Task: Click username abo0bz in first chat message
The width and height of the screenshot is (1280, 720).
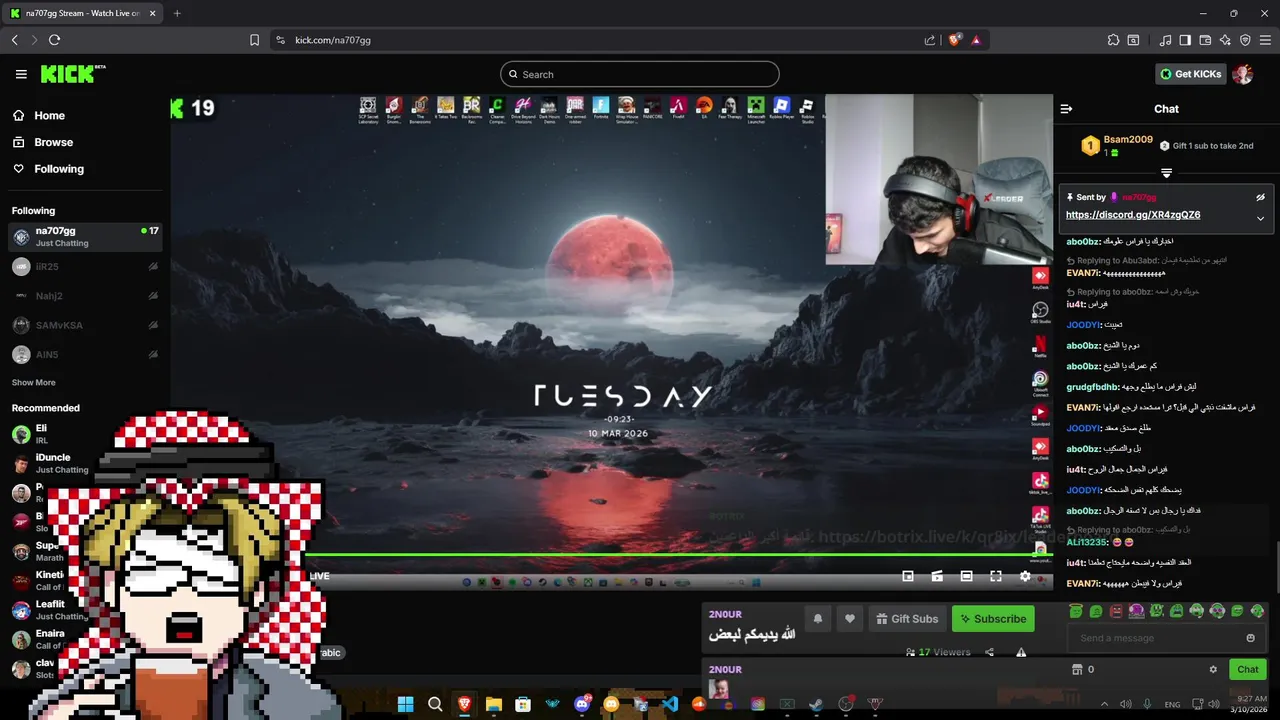Action: tap(1083, 241)
